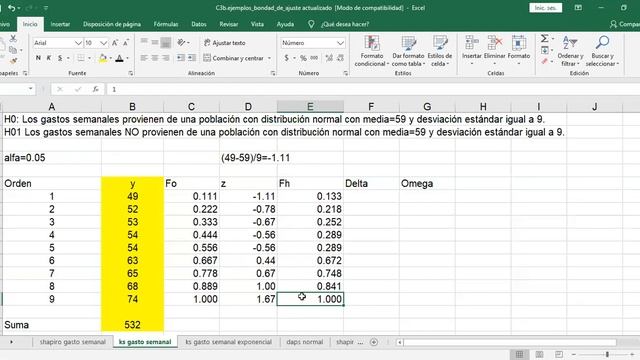The height and width of the screenshot is (360, 640).
Task: Click the decrease indent icon
Action: [x=181, y=58]
